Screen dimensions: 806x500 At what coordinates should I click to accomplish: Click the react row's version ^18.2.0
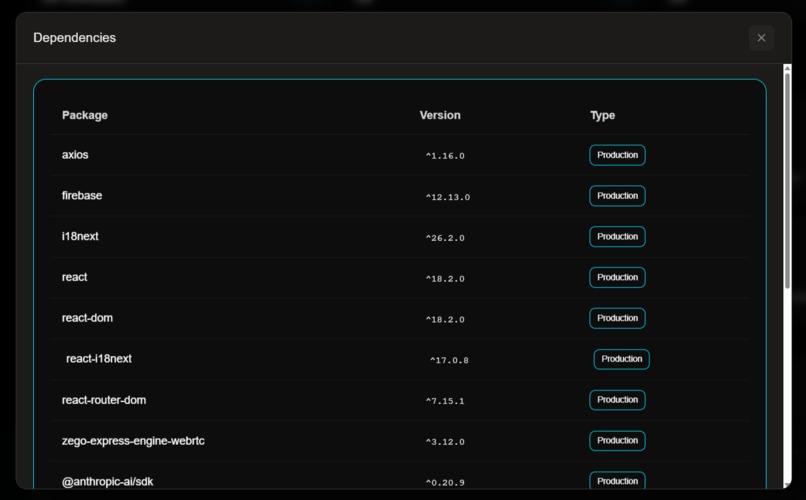pyautogui.click(x=445, y=279)
